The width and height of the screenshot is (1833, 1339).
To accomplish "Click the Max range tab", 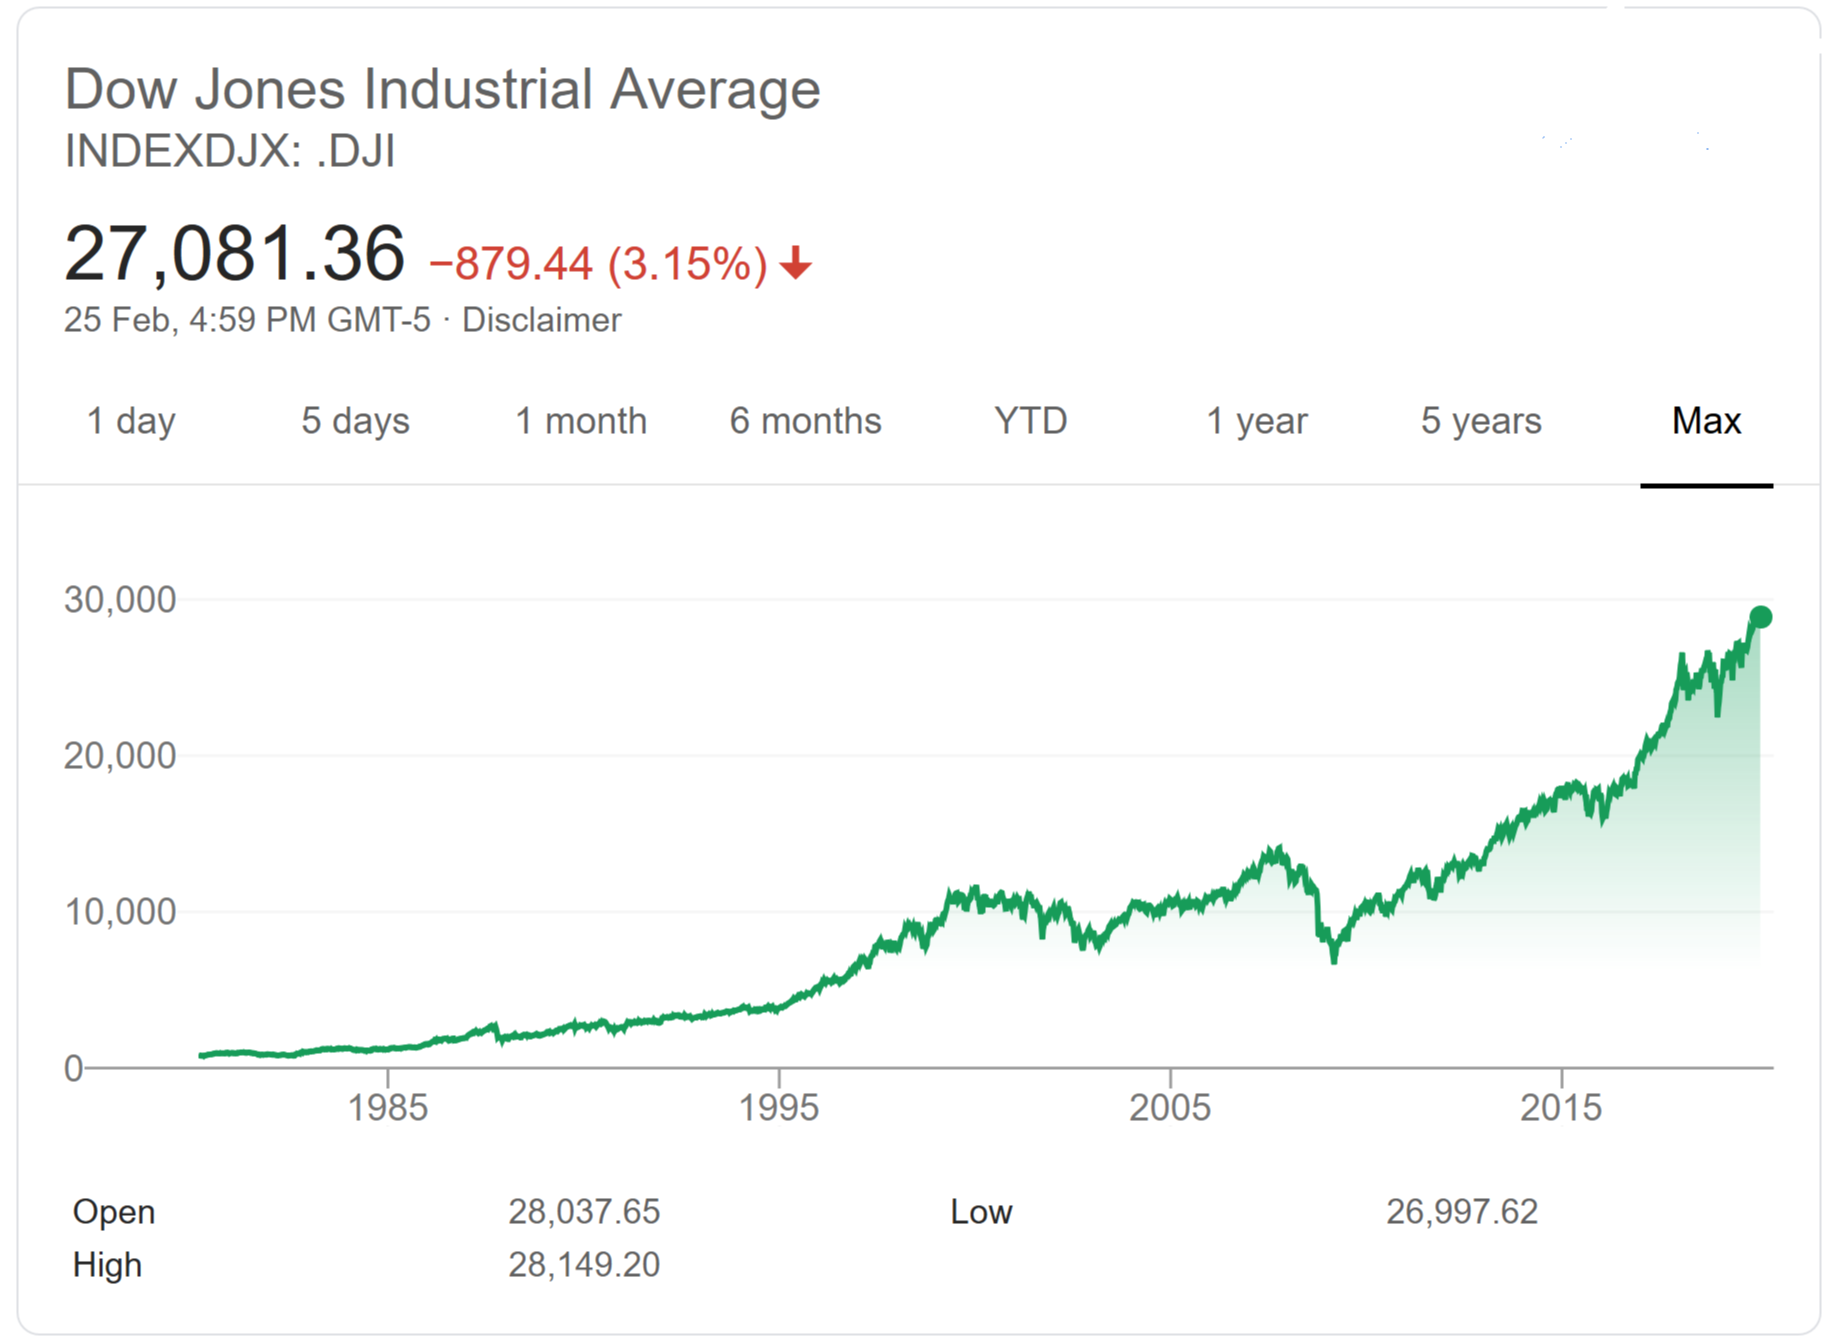I will 1706,421.
